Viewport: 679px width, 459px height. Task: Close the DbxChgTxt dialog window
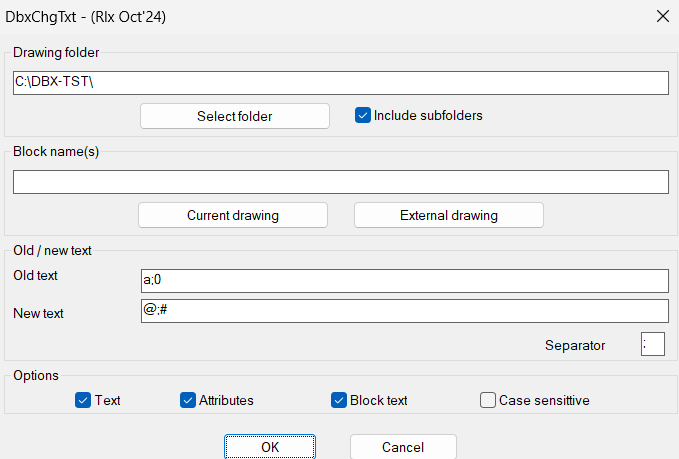click(662, 16)
